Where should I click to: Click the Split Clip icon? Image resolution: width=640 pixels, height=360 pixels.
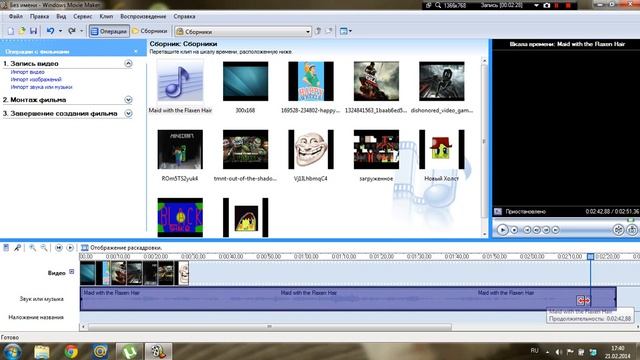[x=618, y=230]
